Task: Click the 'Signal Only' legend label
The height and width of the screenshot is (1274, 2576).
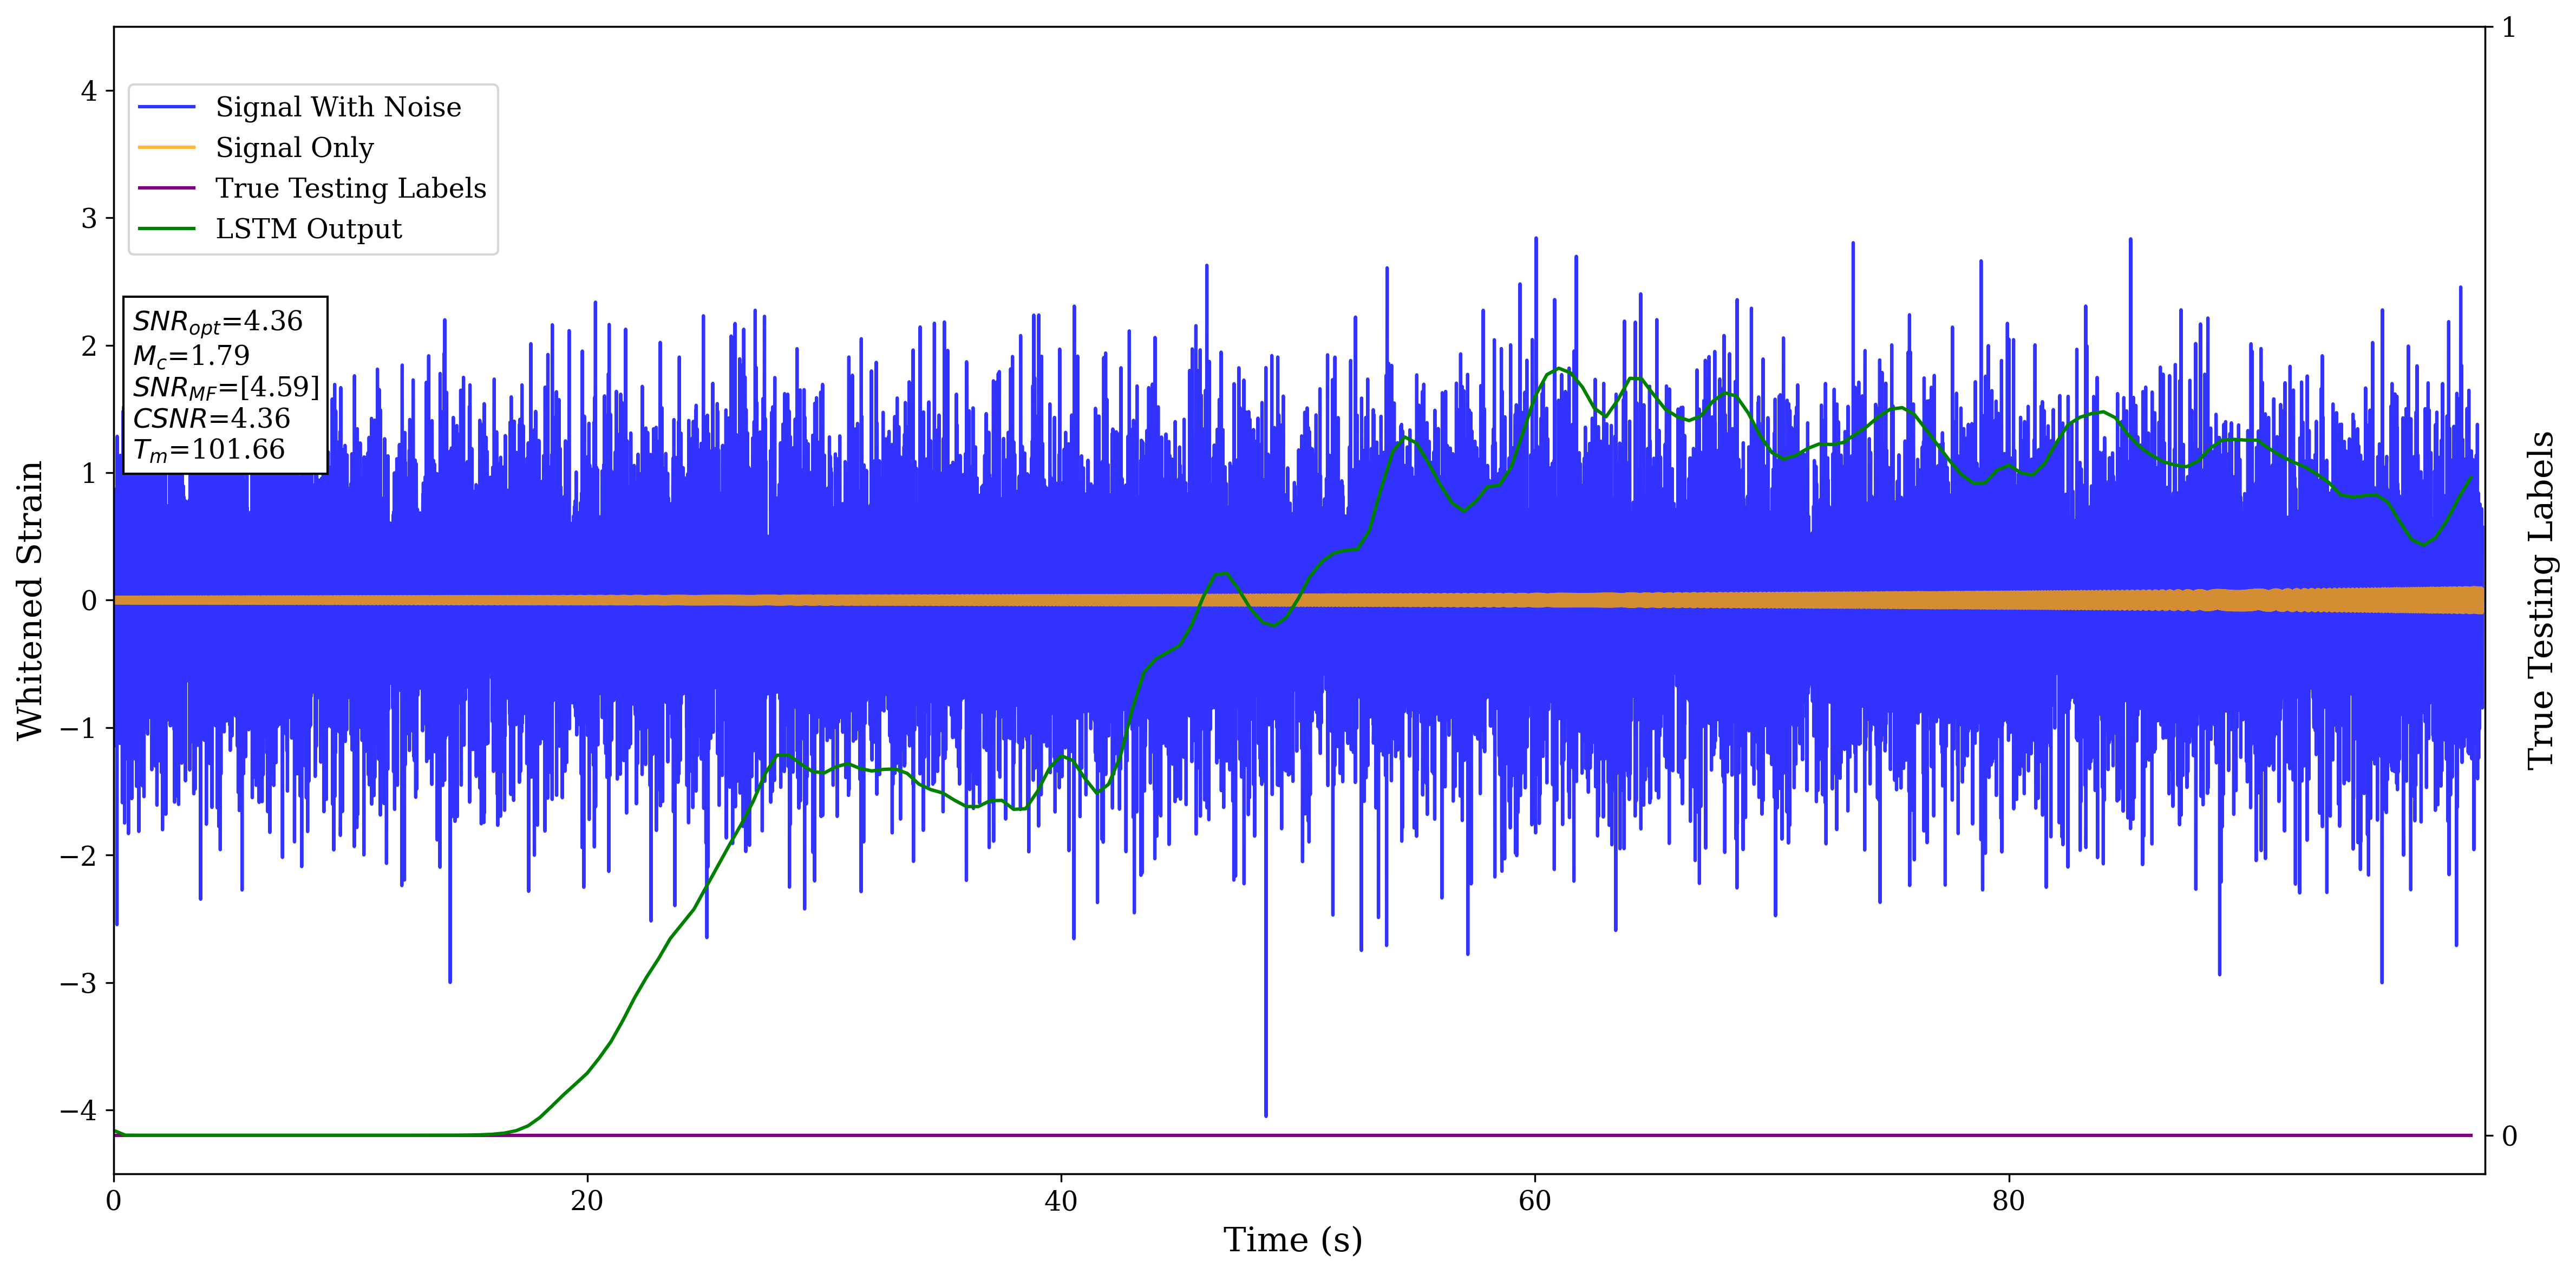Action: 294,148
